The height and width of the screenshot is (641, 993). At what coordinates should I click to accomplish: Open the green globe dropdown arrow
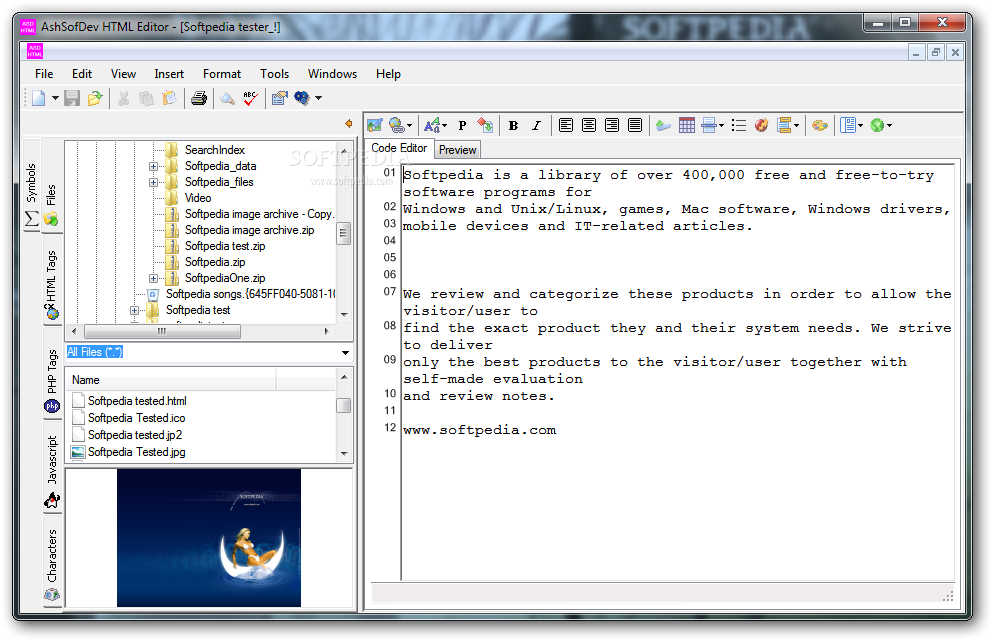click(x=890, y=125)
